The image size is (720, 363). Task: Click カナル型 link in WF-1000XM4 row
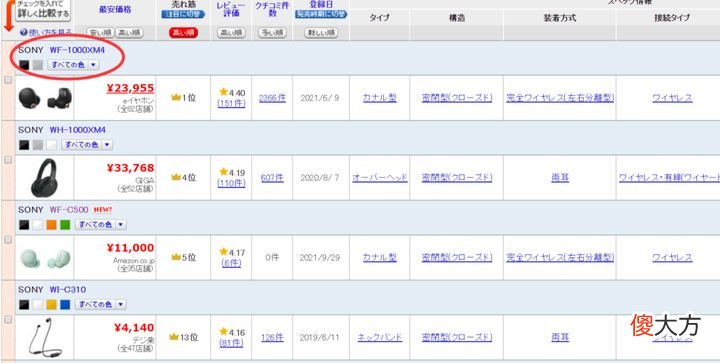(x=380, y=98)
